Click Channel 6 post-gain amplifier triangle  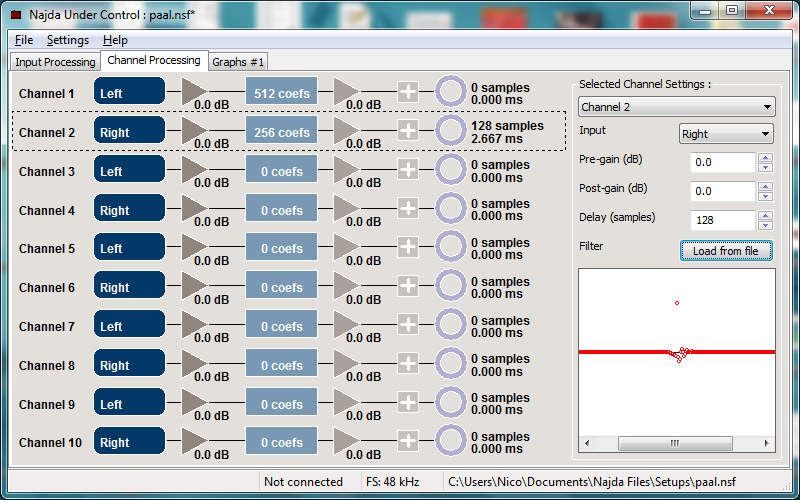point(346,286)
